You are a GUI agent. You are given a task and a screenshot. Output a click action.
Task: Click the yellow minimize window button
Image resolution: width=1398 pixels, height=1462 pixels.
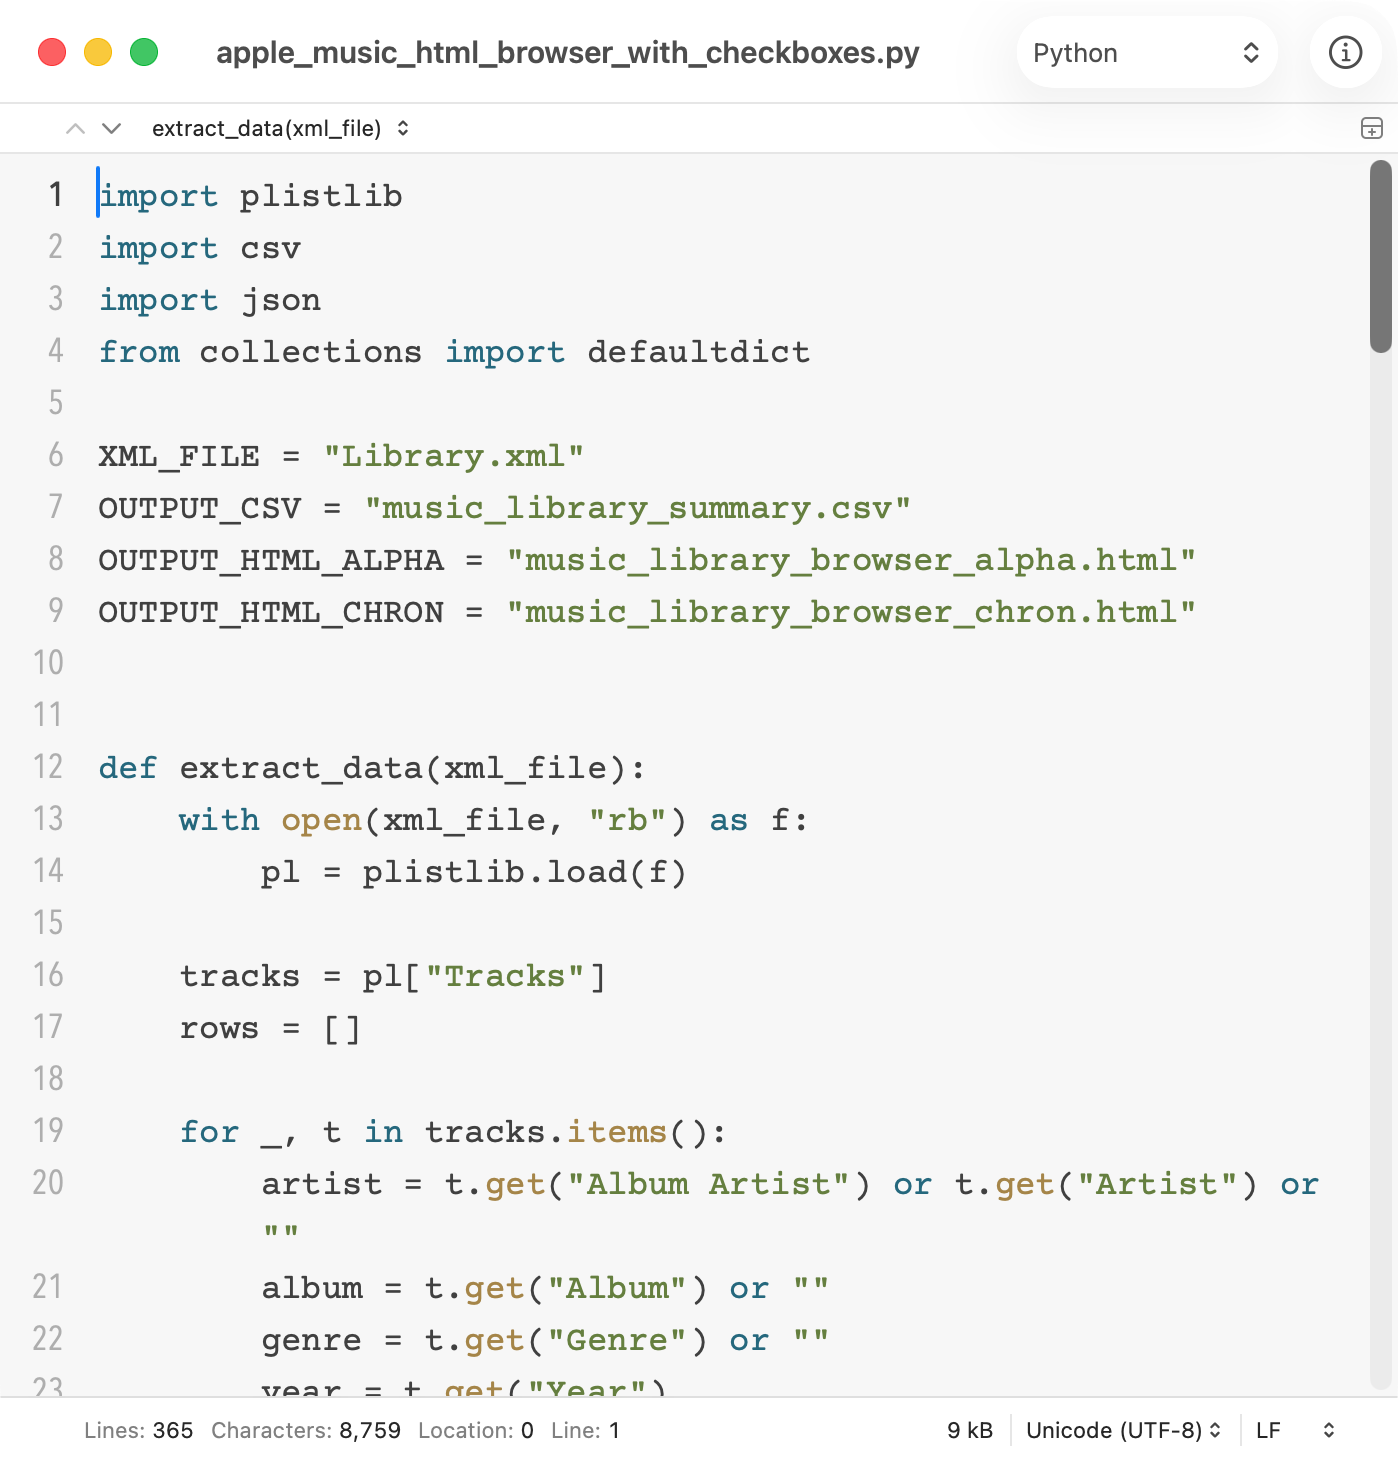click(98, 52)
